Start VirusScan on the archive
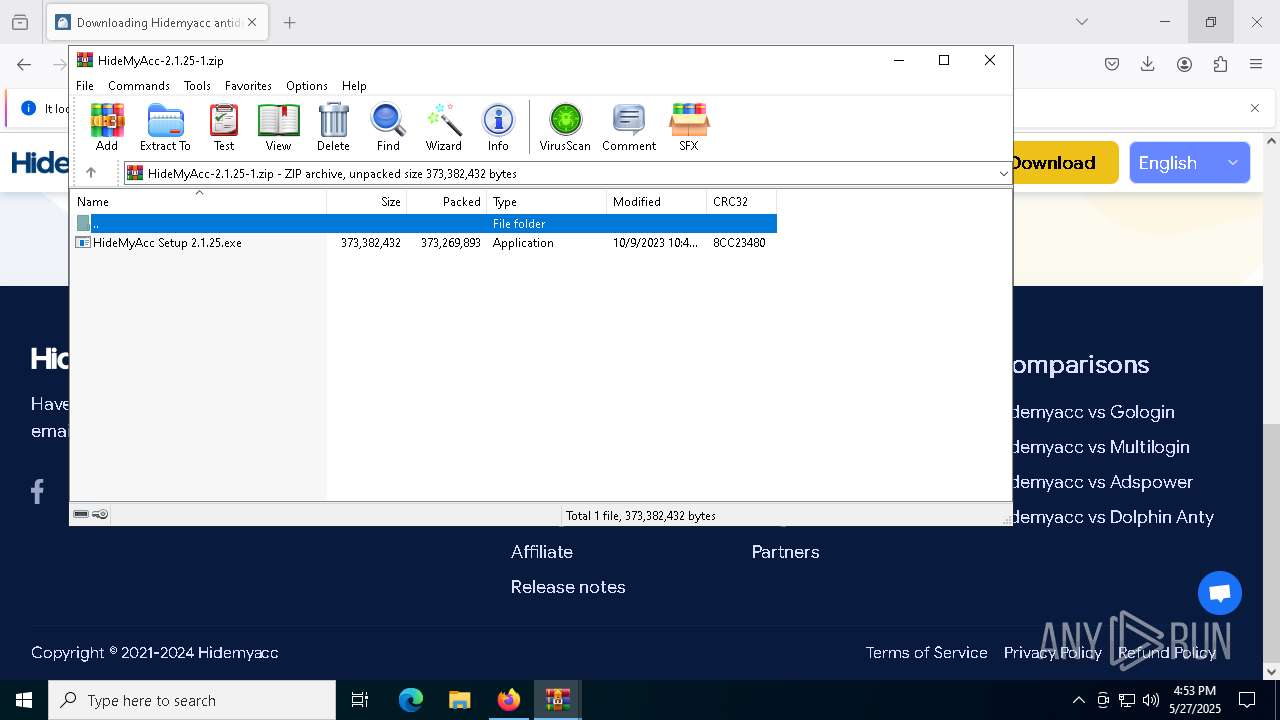 click(x=565, y=127)
